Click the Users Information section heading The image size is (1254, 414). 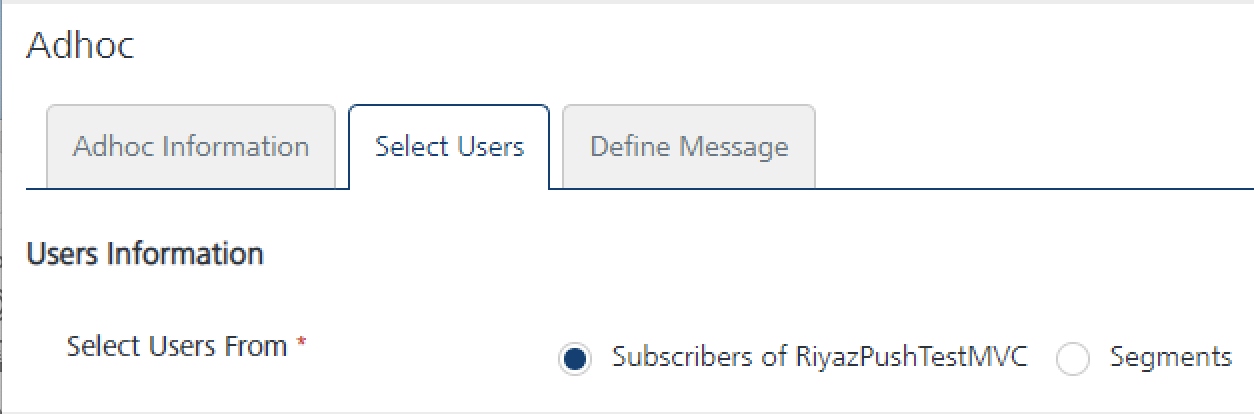coord(145,254)
